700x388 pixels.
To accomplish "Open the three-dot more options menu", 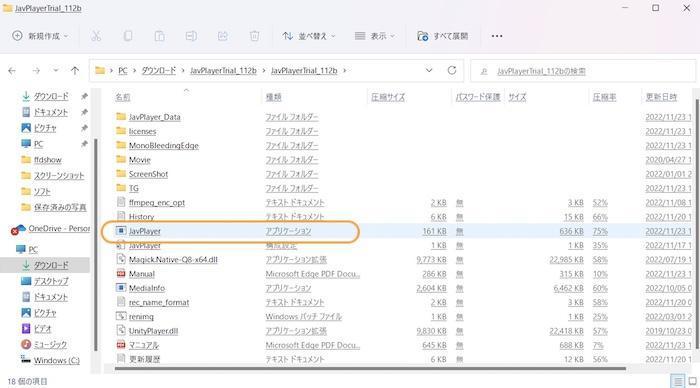I will [x=497, y=36].
